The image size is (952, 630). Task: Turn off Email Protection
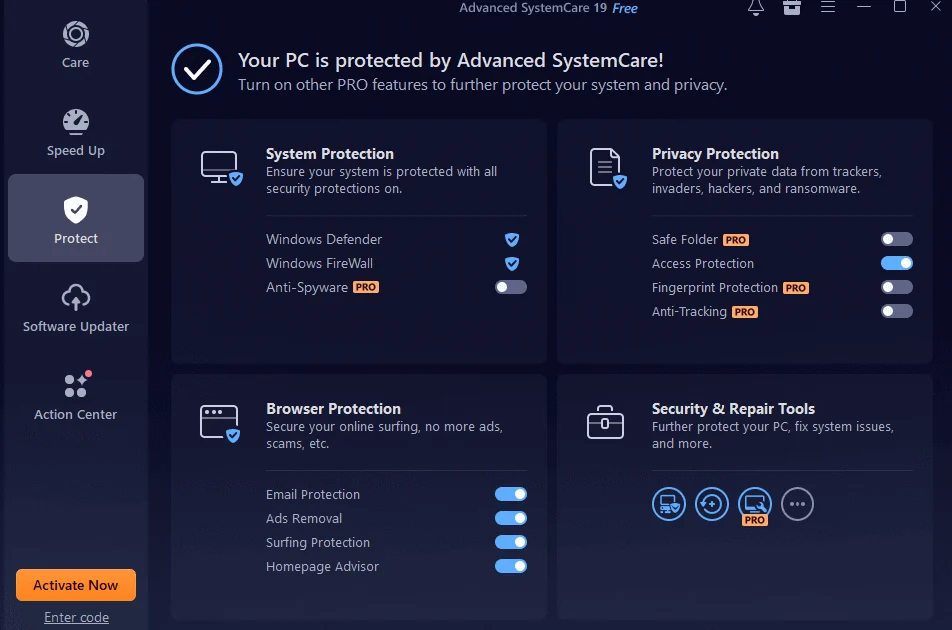(x=510, y=494)
